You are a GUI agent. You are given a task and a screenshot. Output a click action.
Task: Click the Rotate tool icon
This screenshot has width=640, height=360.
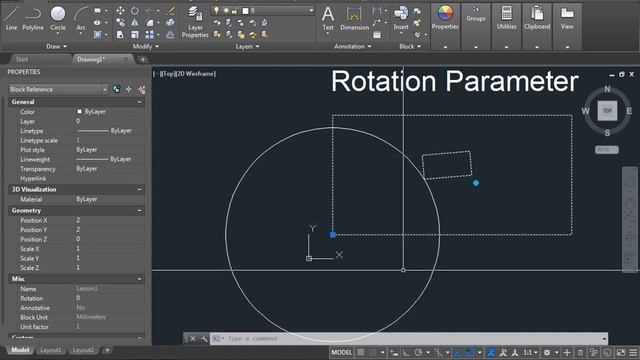[x=135, y=11]
